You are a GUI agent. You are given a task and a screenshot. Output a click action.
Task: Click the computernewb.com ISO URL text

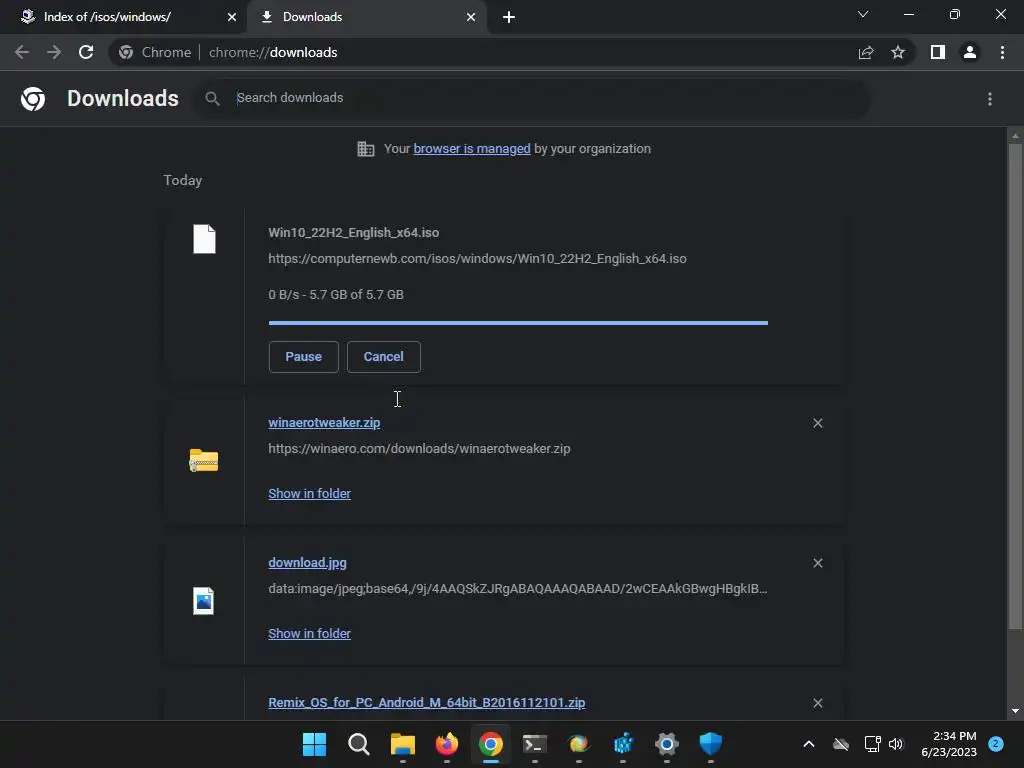477,259
